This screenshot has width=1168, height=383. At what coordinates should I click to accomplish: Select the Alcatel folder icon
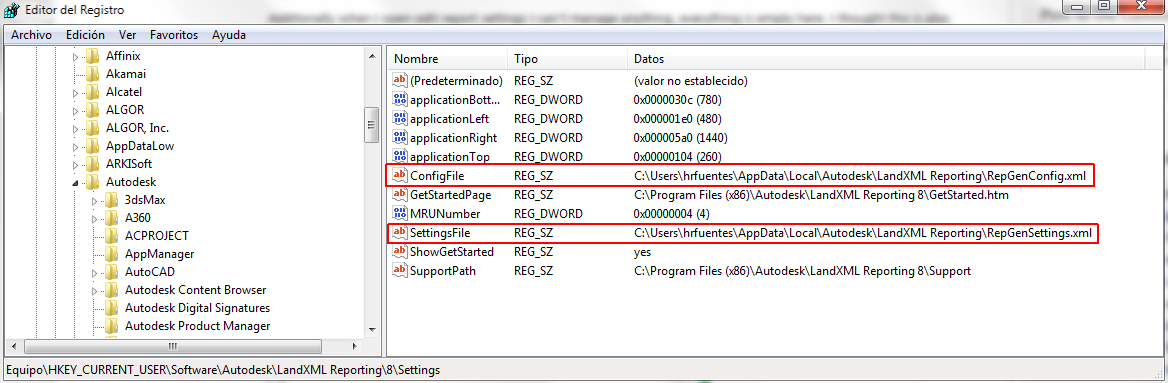point(92,92)
